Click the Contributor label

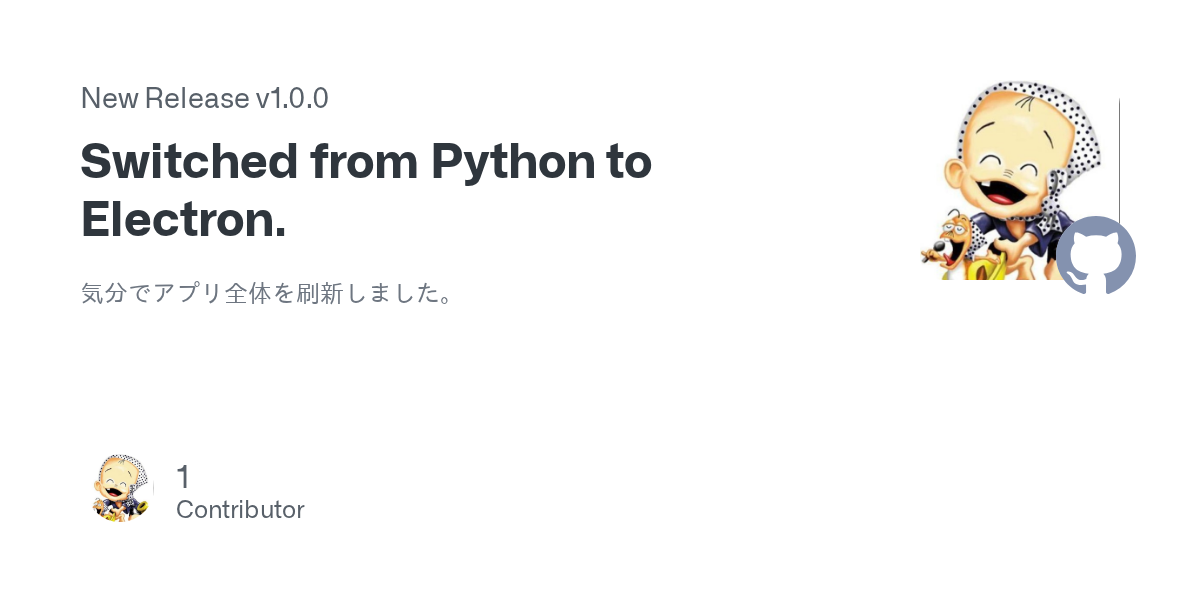tap(240, 510)
